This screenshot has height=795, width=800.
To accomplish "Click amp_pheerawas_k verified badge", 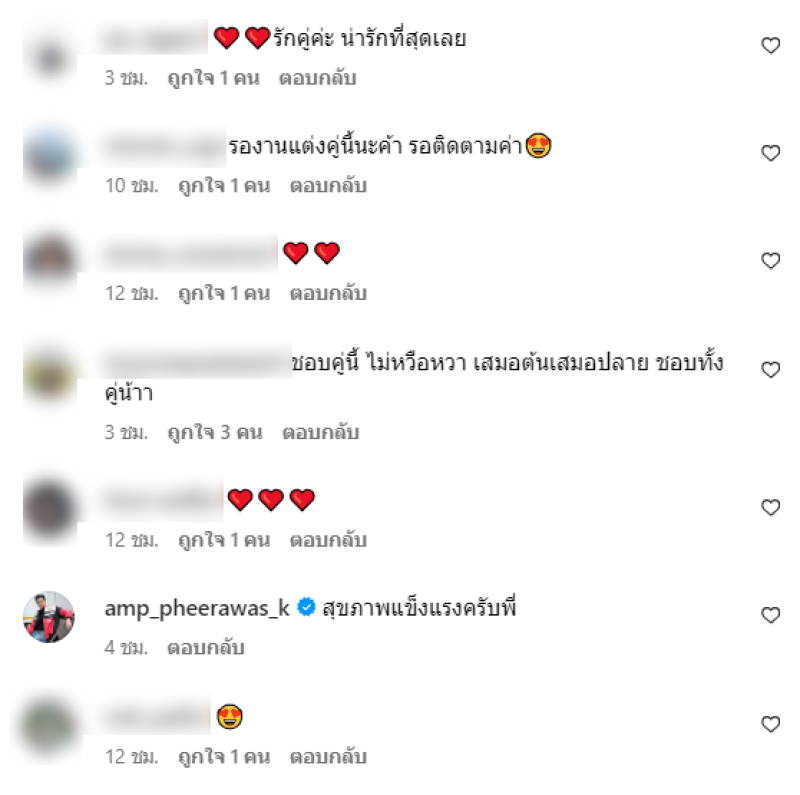I will tap(306, 607).
